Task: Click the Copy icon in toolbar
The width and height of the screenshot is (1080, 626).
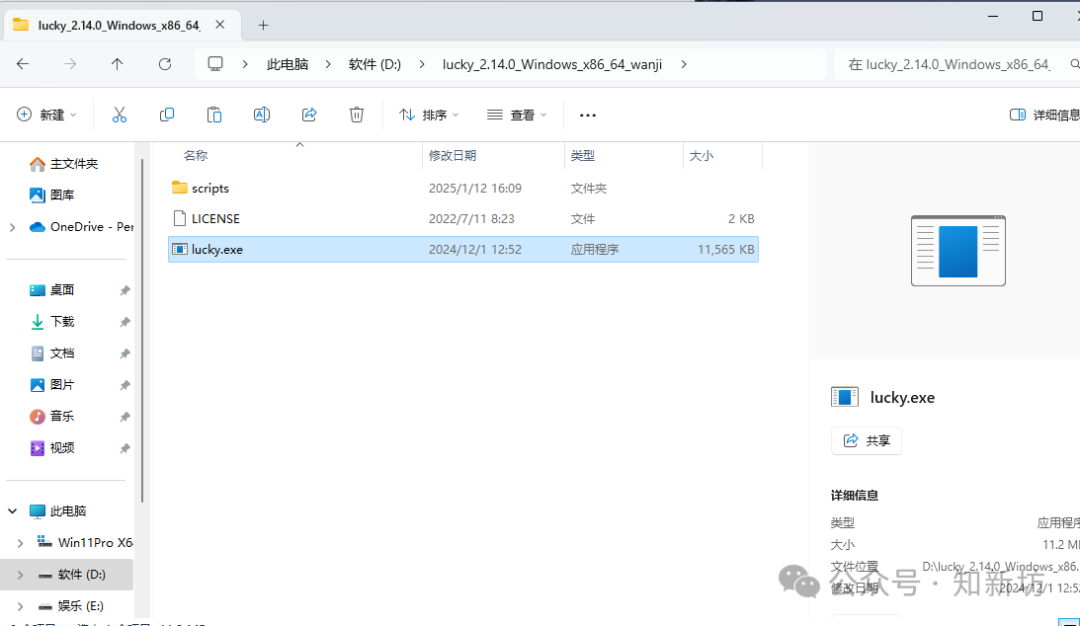Action: [167, 115]
